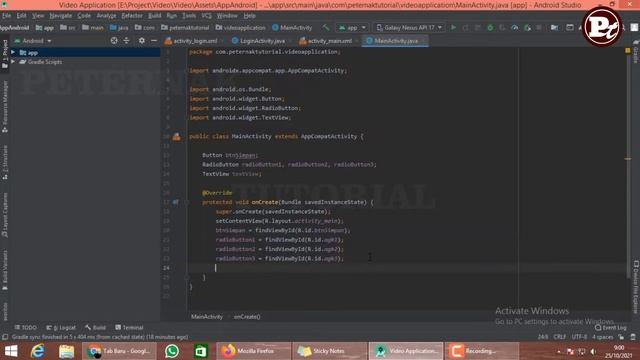Screen dimensions: 640x360
Task: Click the MainActivity breadcrumb at editor bottom
Action: tap(207, 316)
